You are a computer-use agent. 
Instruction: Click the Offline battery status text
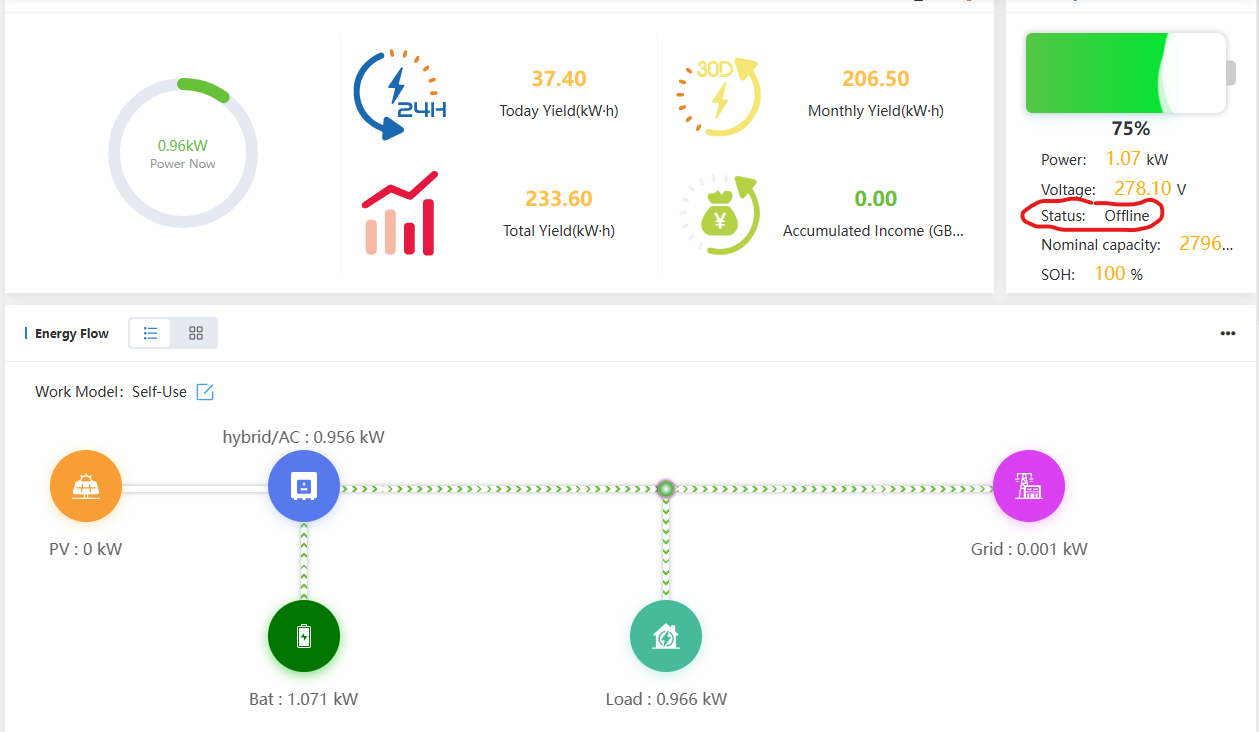1126,216
